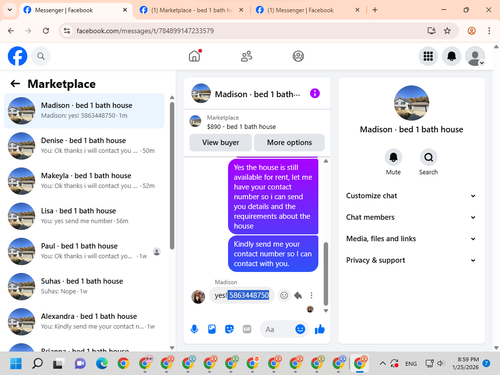Open the Notifications bell in header
500x375 pixels.
[x=451, y=56]
